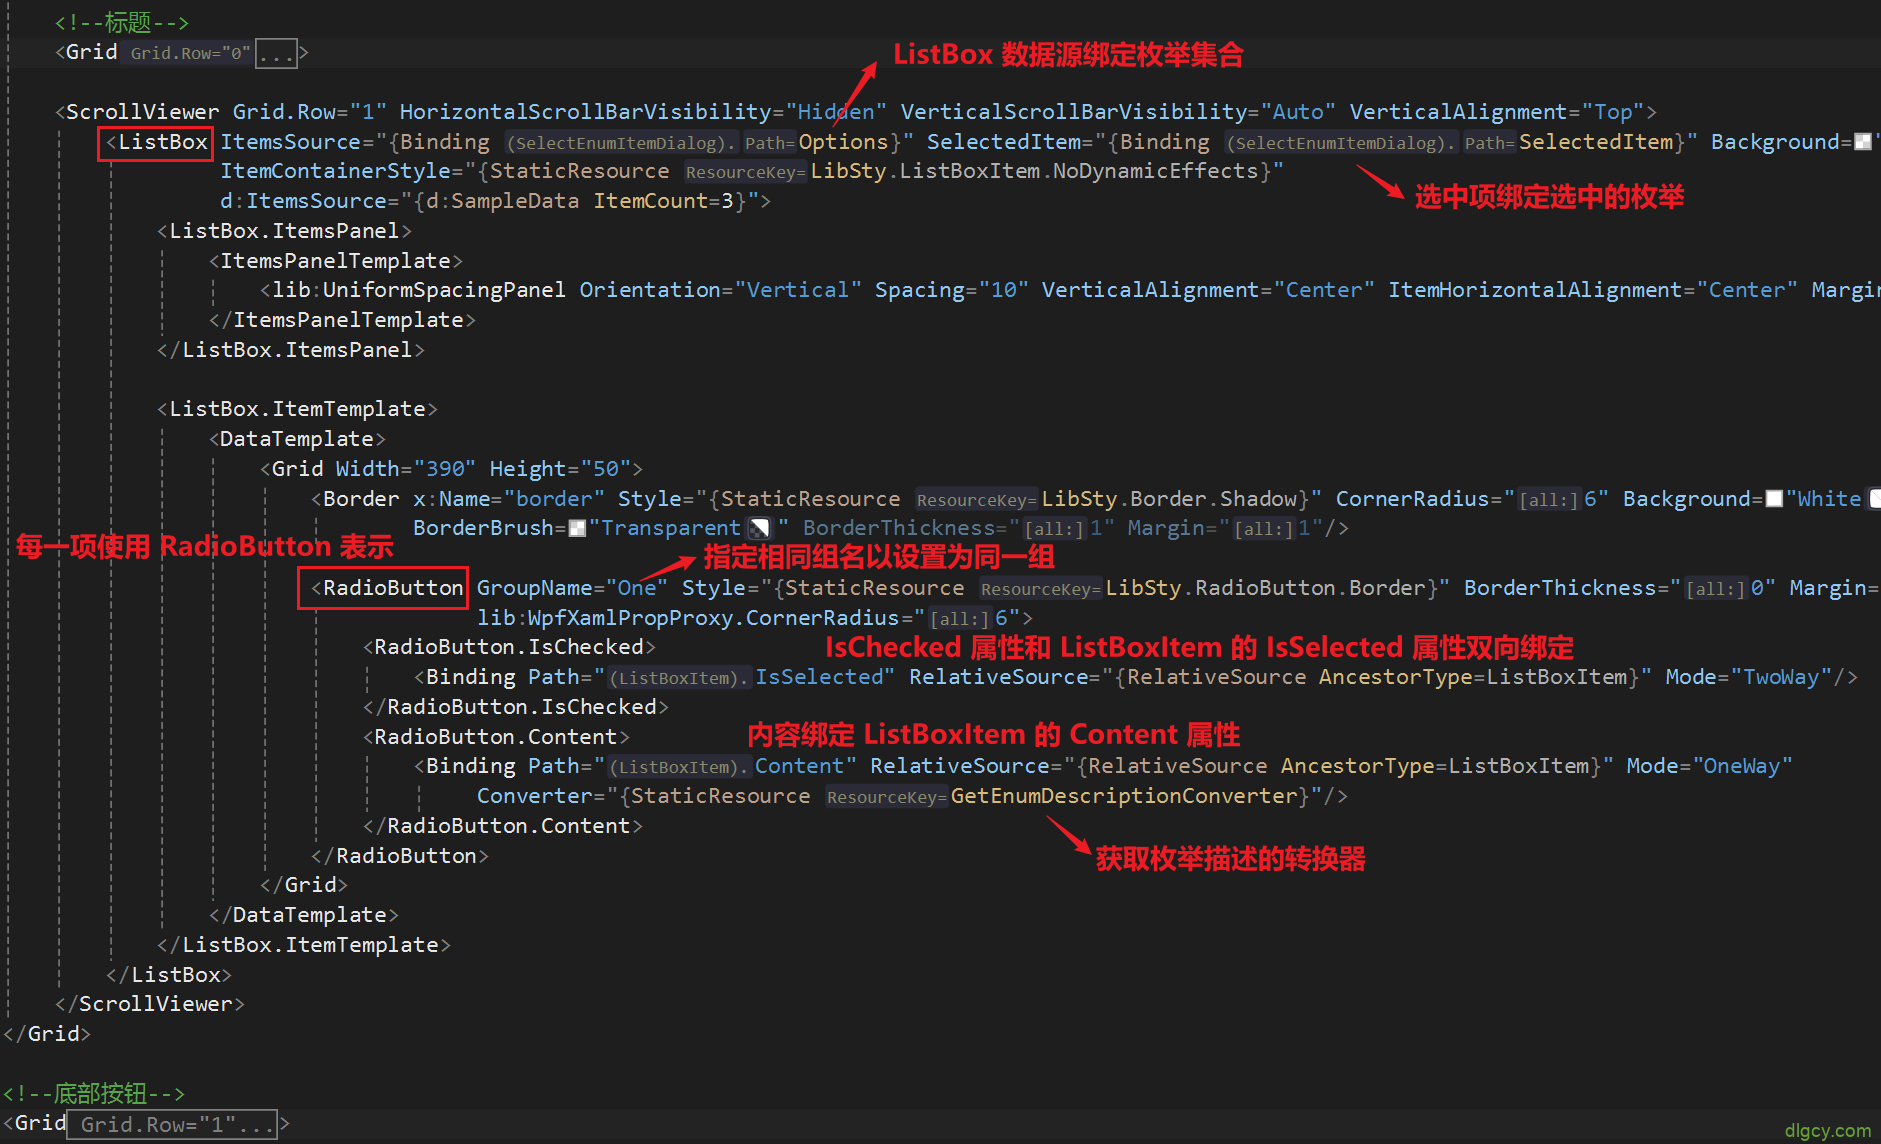
Task: Click the <!--标题--> comment
Action: (122, 22)
